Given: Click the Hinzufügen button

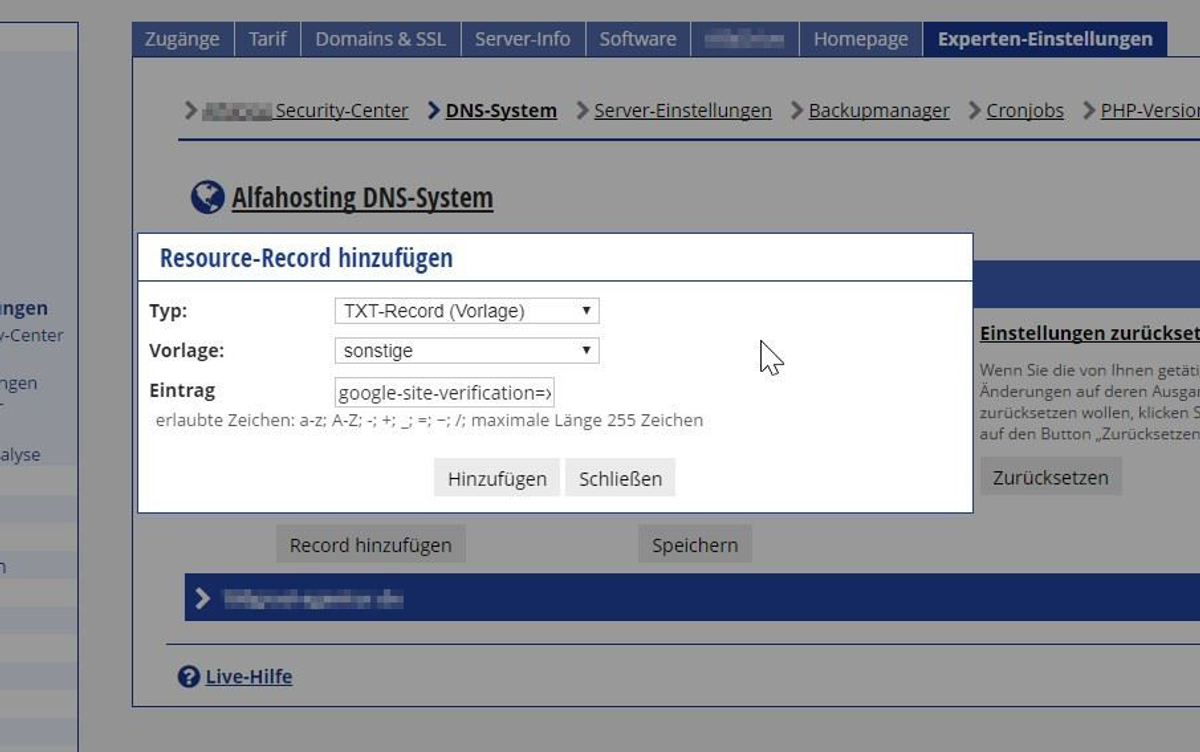Looking at the screenshot, I should (x=497, y=478).
